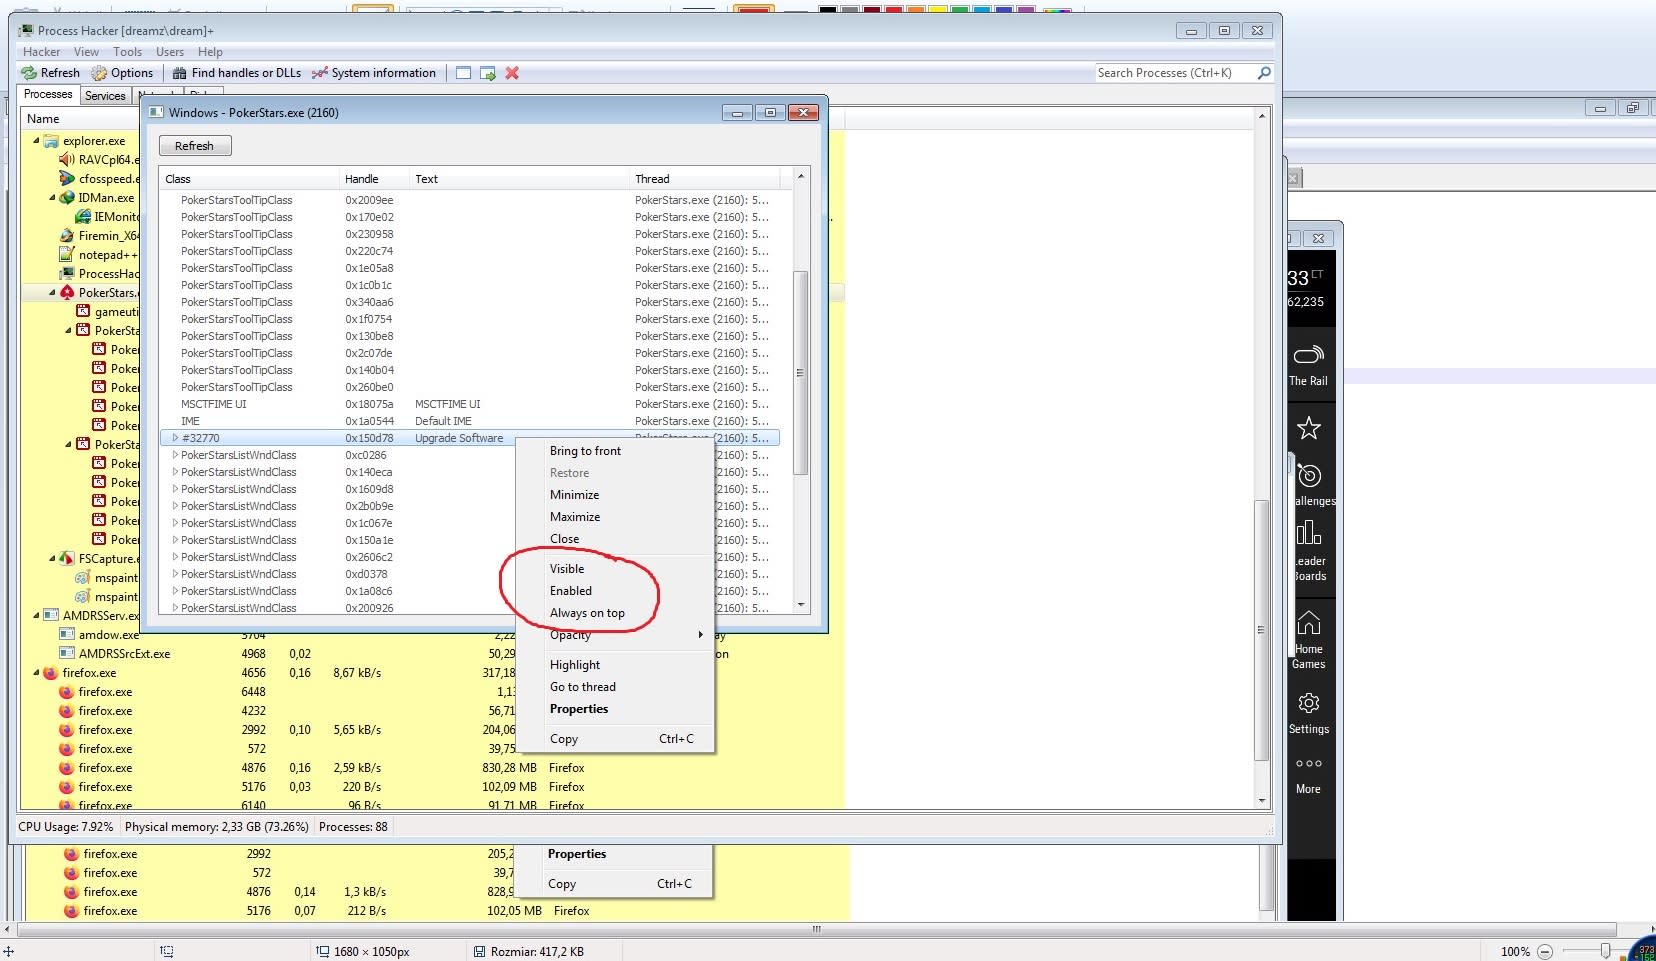This screenshot has height=961, width=1656.
Task: Click the ProcessHacker process icon in tree
Action: (x=67, y=274)
